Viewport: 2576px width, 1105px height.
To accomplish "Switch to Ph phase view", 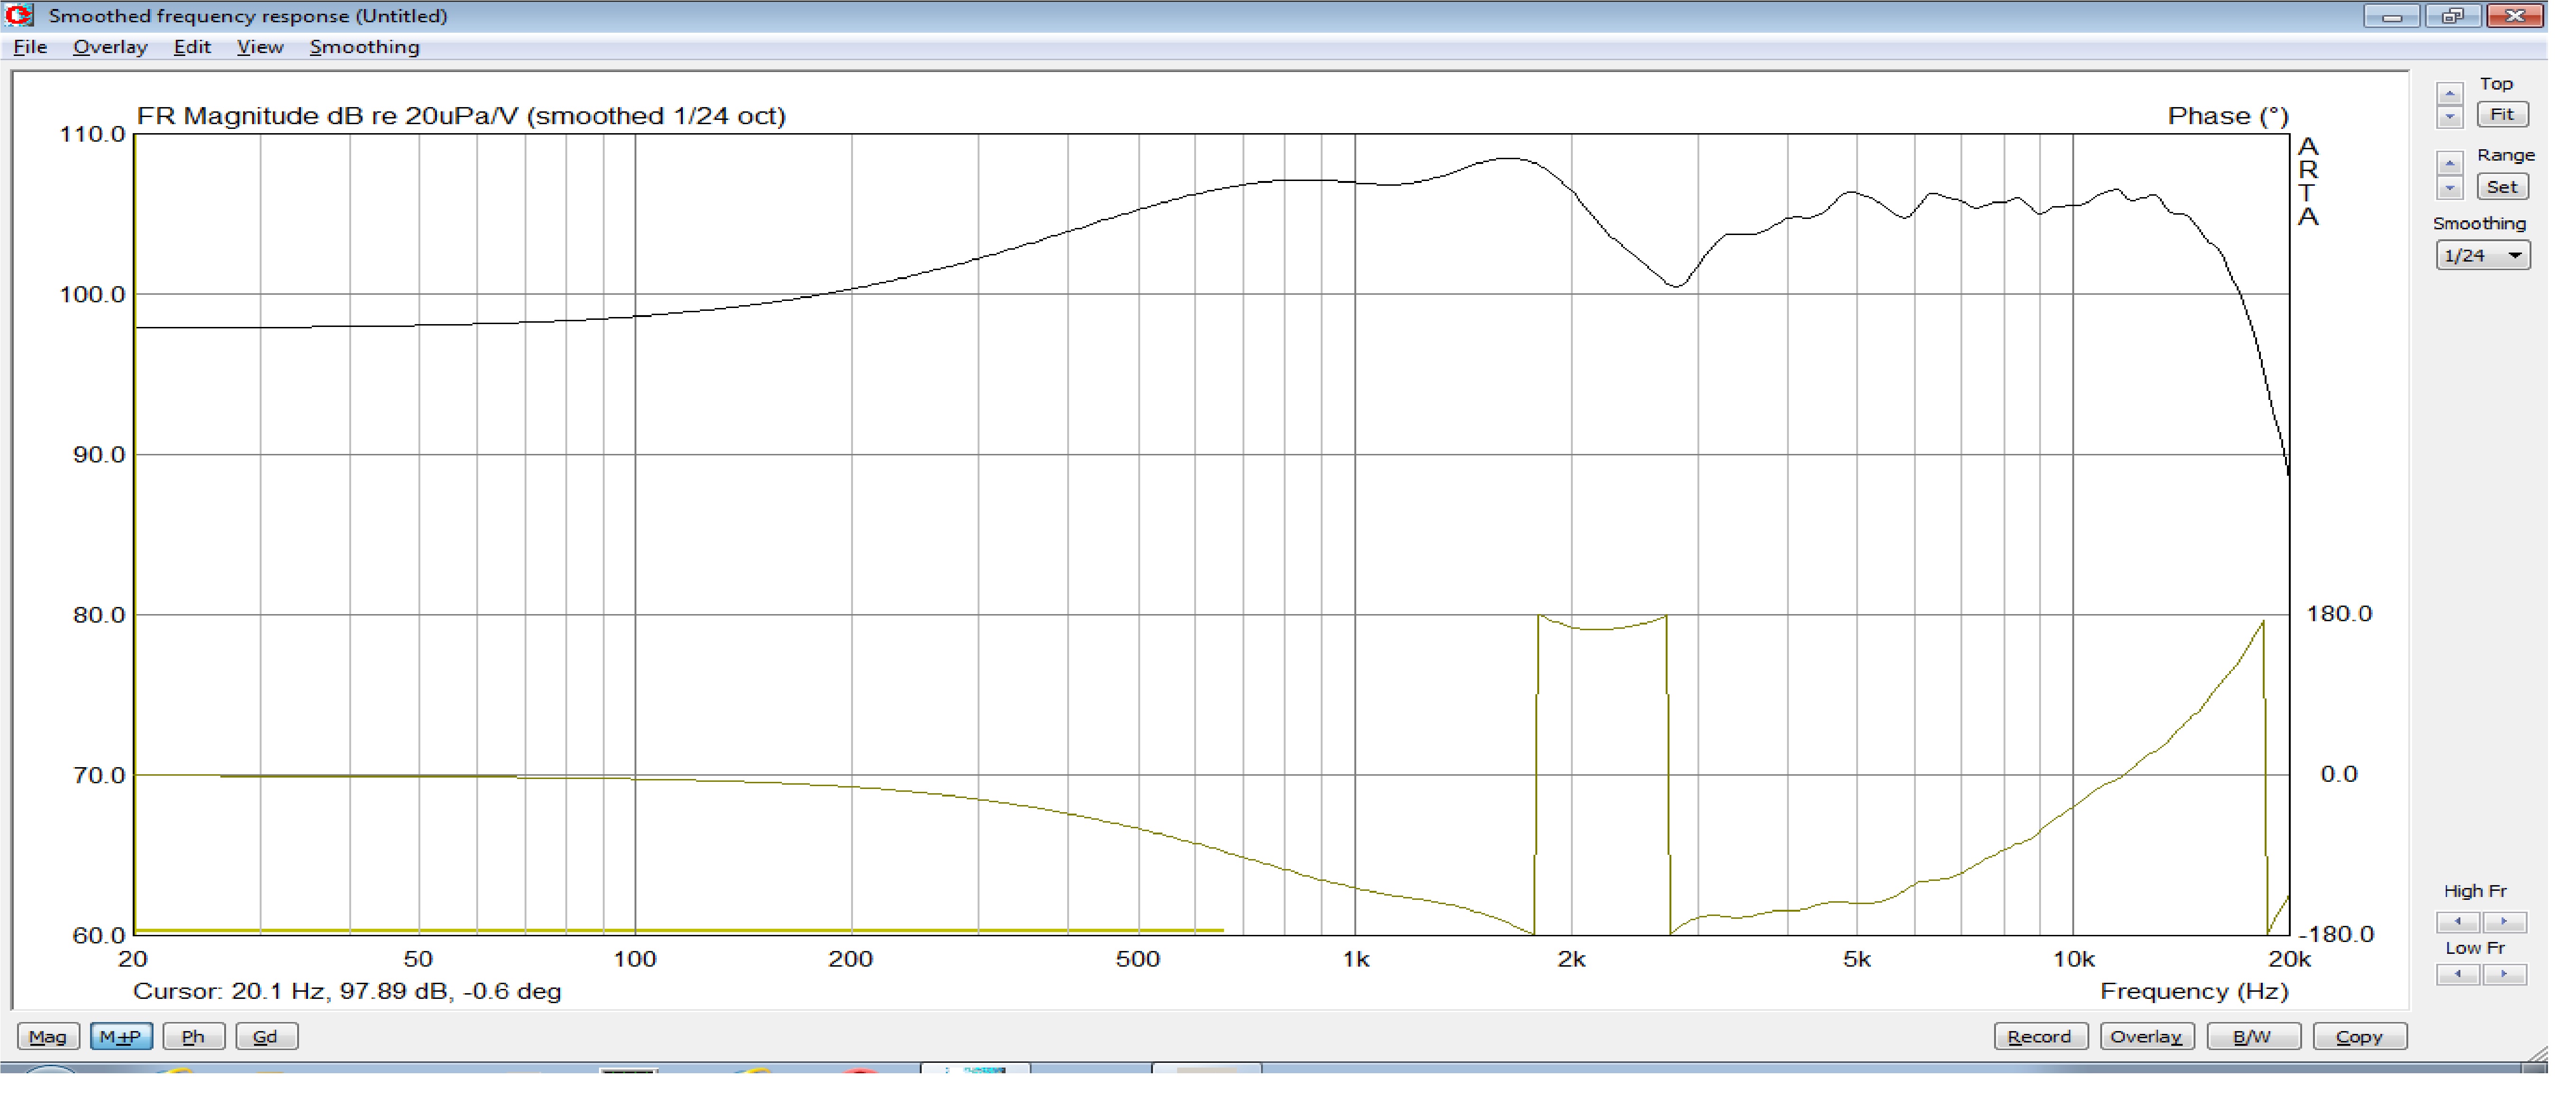I will tap(193, 1037).
